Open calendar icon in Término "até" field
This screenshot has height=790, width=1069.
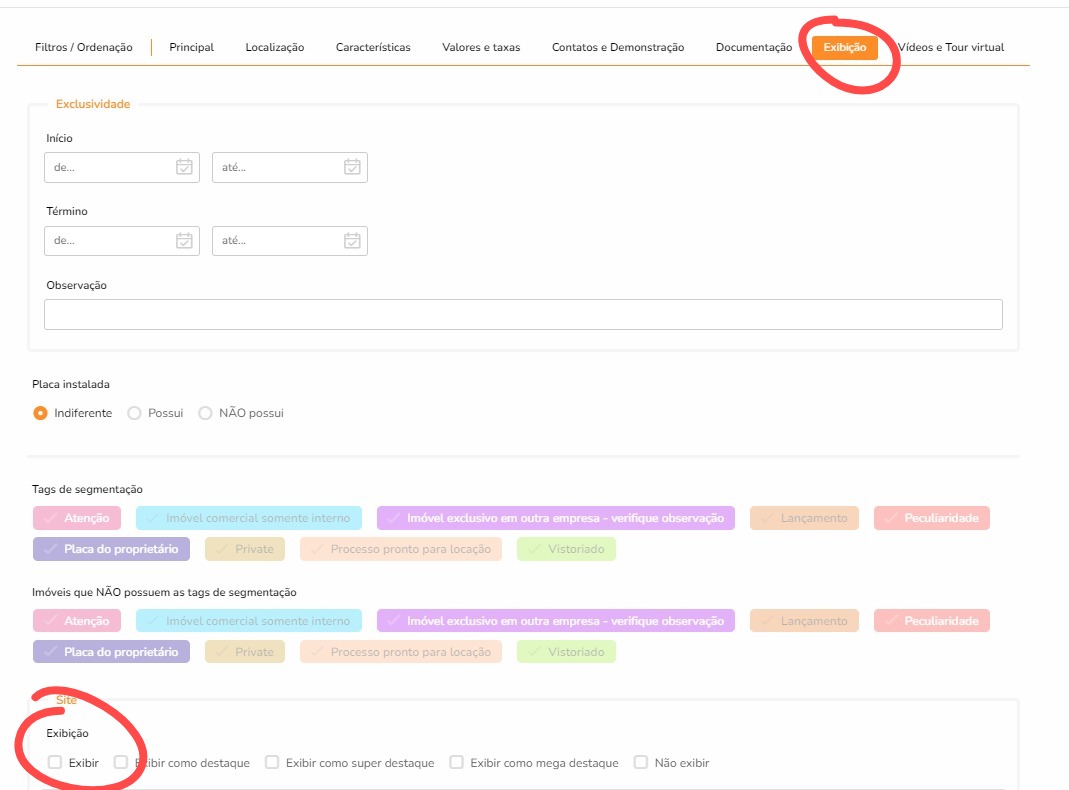click(352, 240)
